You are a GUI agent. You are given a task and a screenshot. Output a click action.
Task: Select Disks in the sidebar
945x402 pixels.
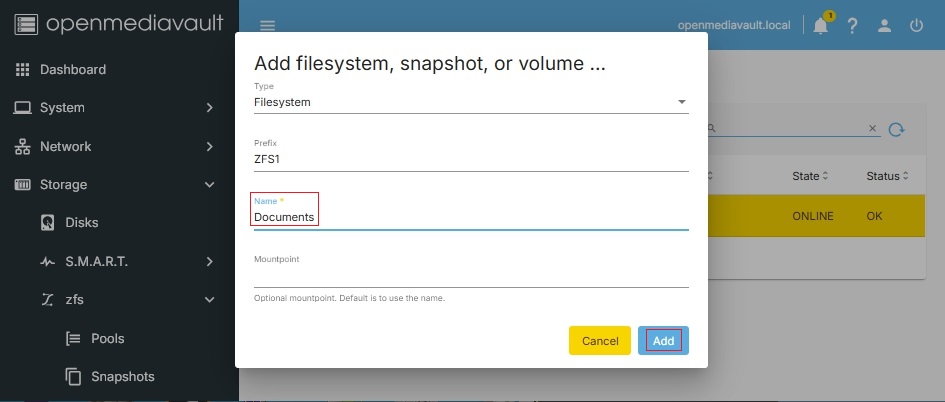[82, 223]
